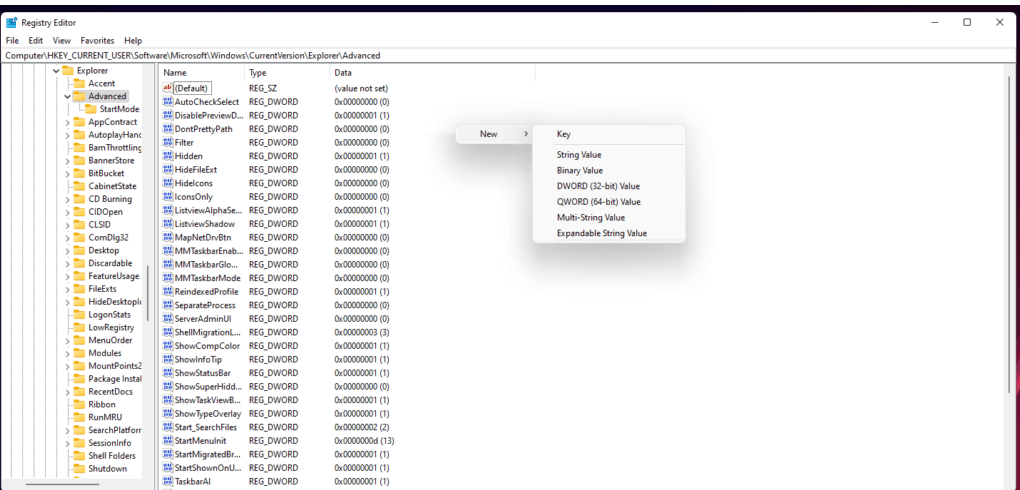The height and width of the screenshot is (490, 1020).
Task: Collapse the Explorer key node
Action: click(56, 71)
